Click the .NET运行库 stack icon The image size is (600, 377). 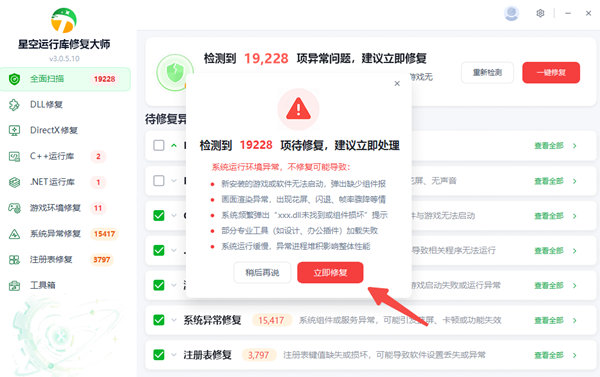click(x=14, y=182)
